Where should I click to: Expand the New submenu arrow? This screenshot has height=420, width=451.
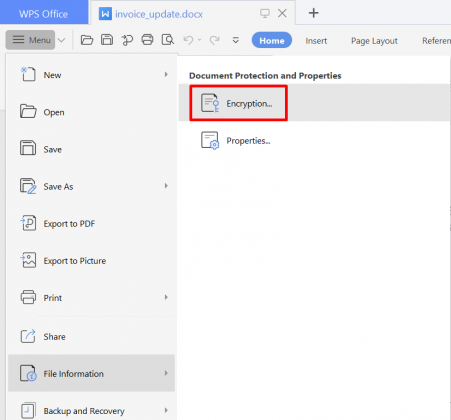click(x=166, y=75)
